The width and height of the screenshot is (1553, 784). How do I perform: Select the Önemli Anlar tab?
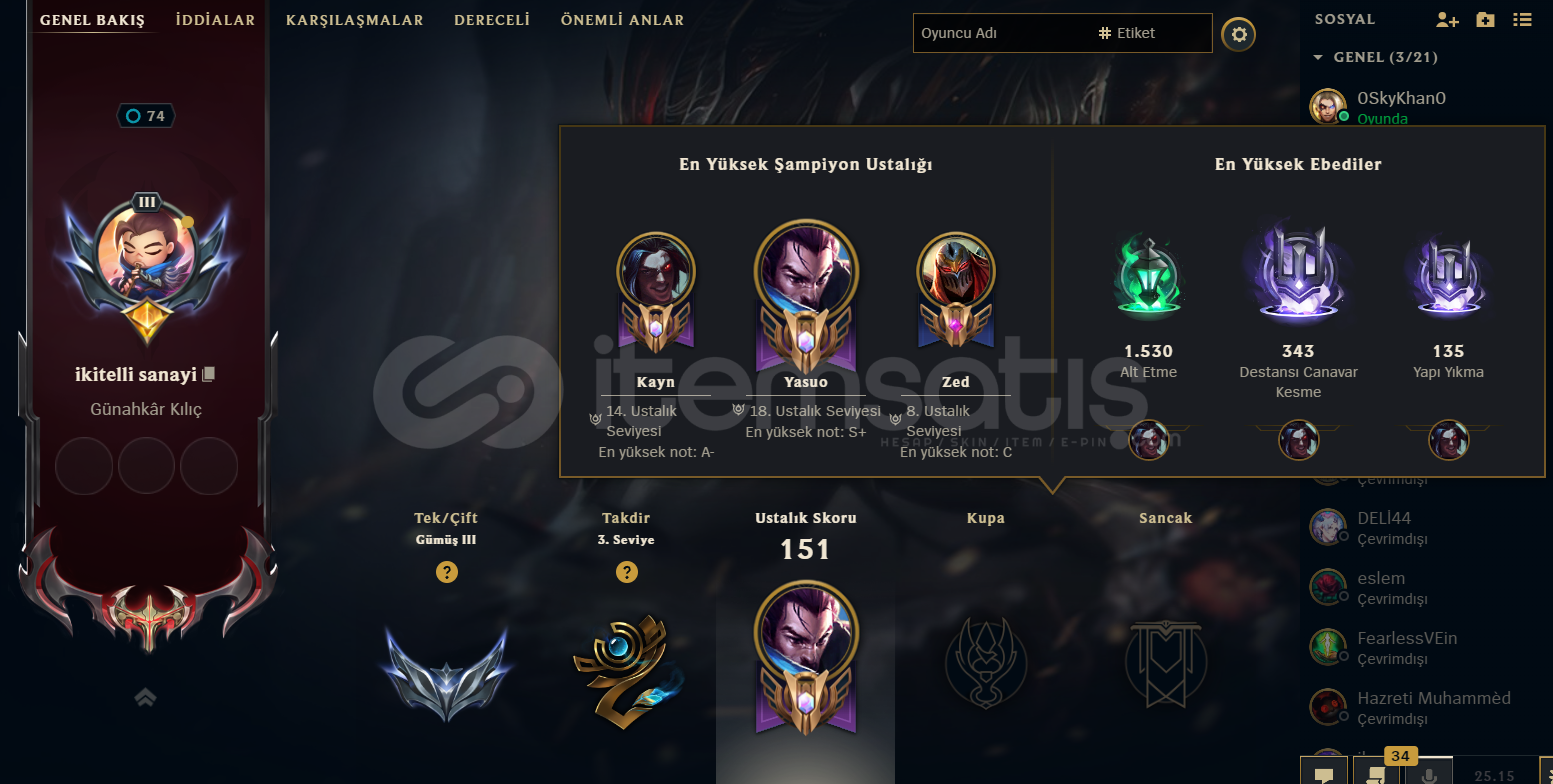(x=623, y=20)
